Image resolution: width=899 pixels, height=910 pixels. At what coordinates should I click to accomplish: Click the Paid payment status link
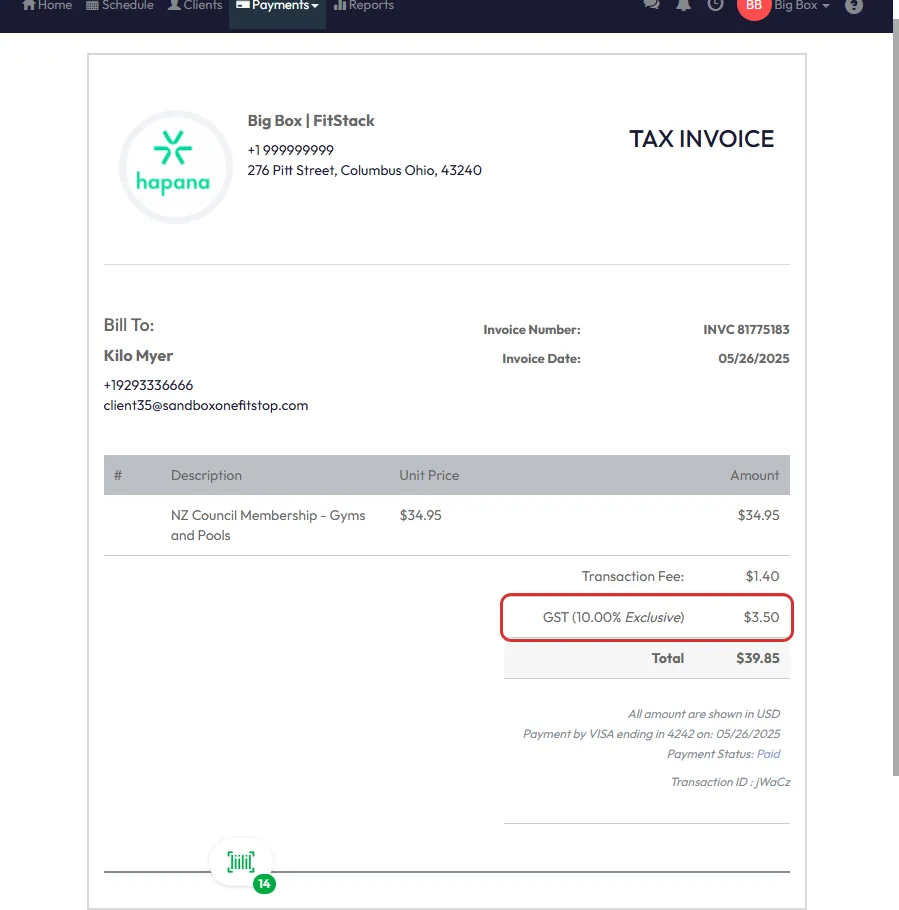coord(768,754)
